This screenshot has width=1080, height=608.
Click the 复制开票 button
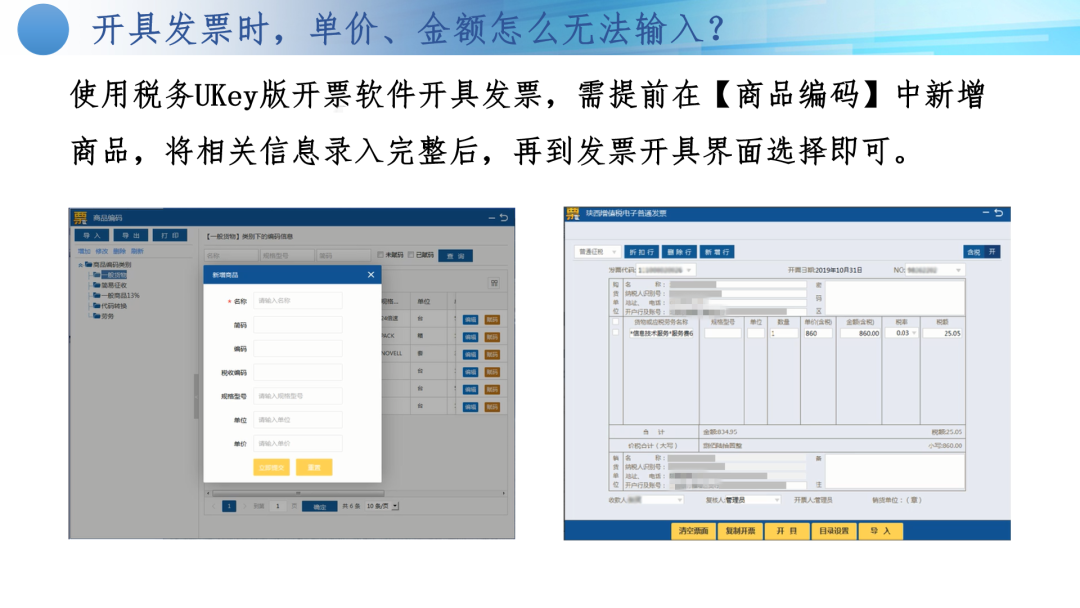point(740,531)
